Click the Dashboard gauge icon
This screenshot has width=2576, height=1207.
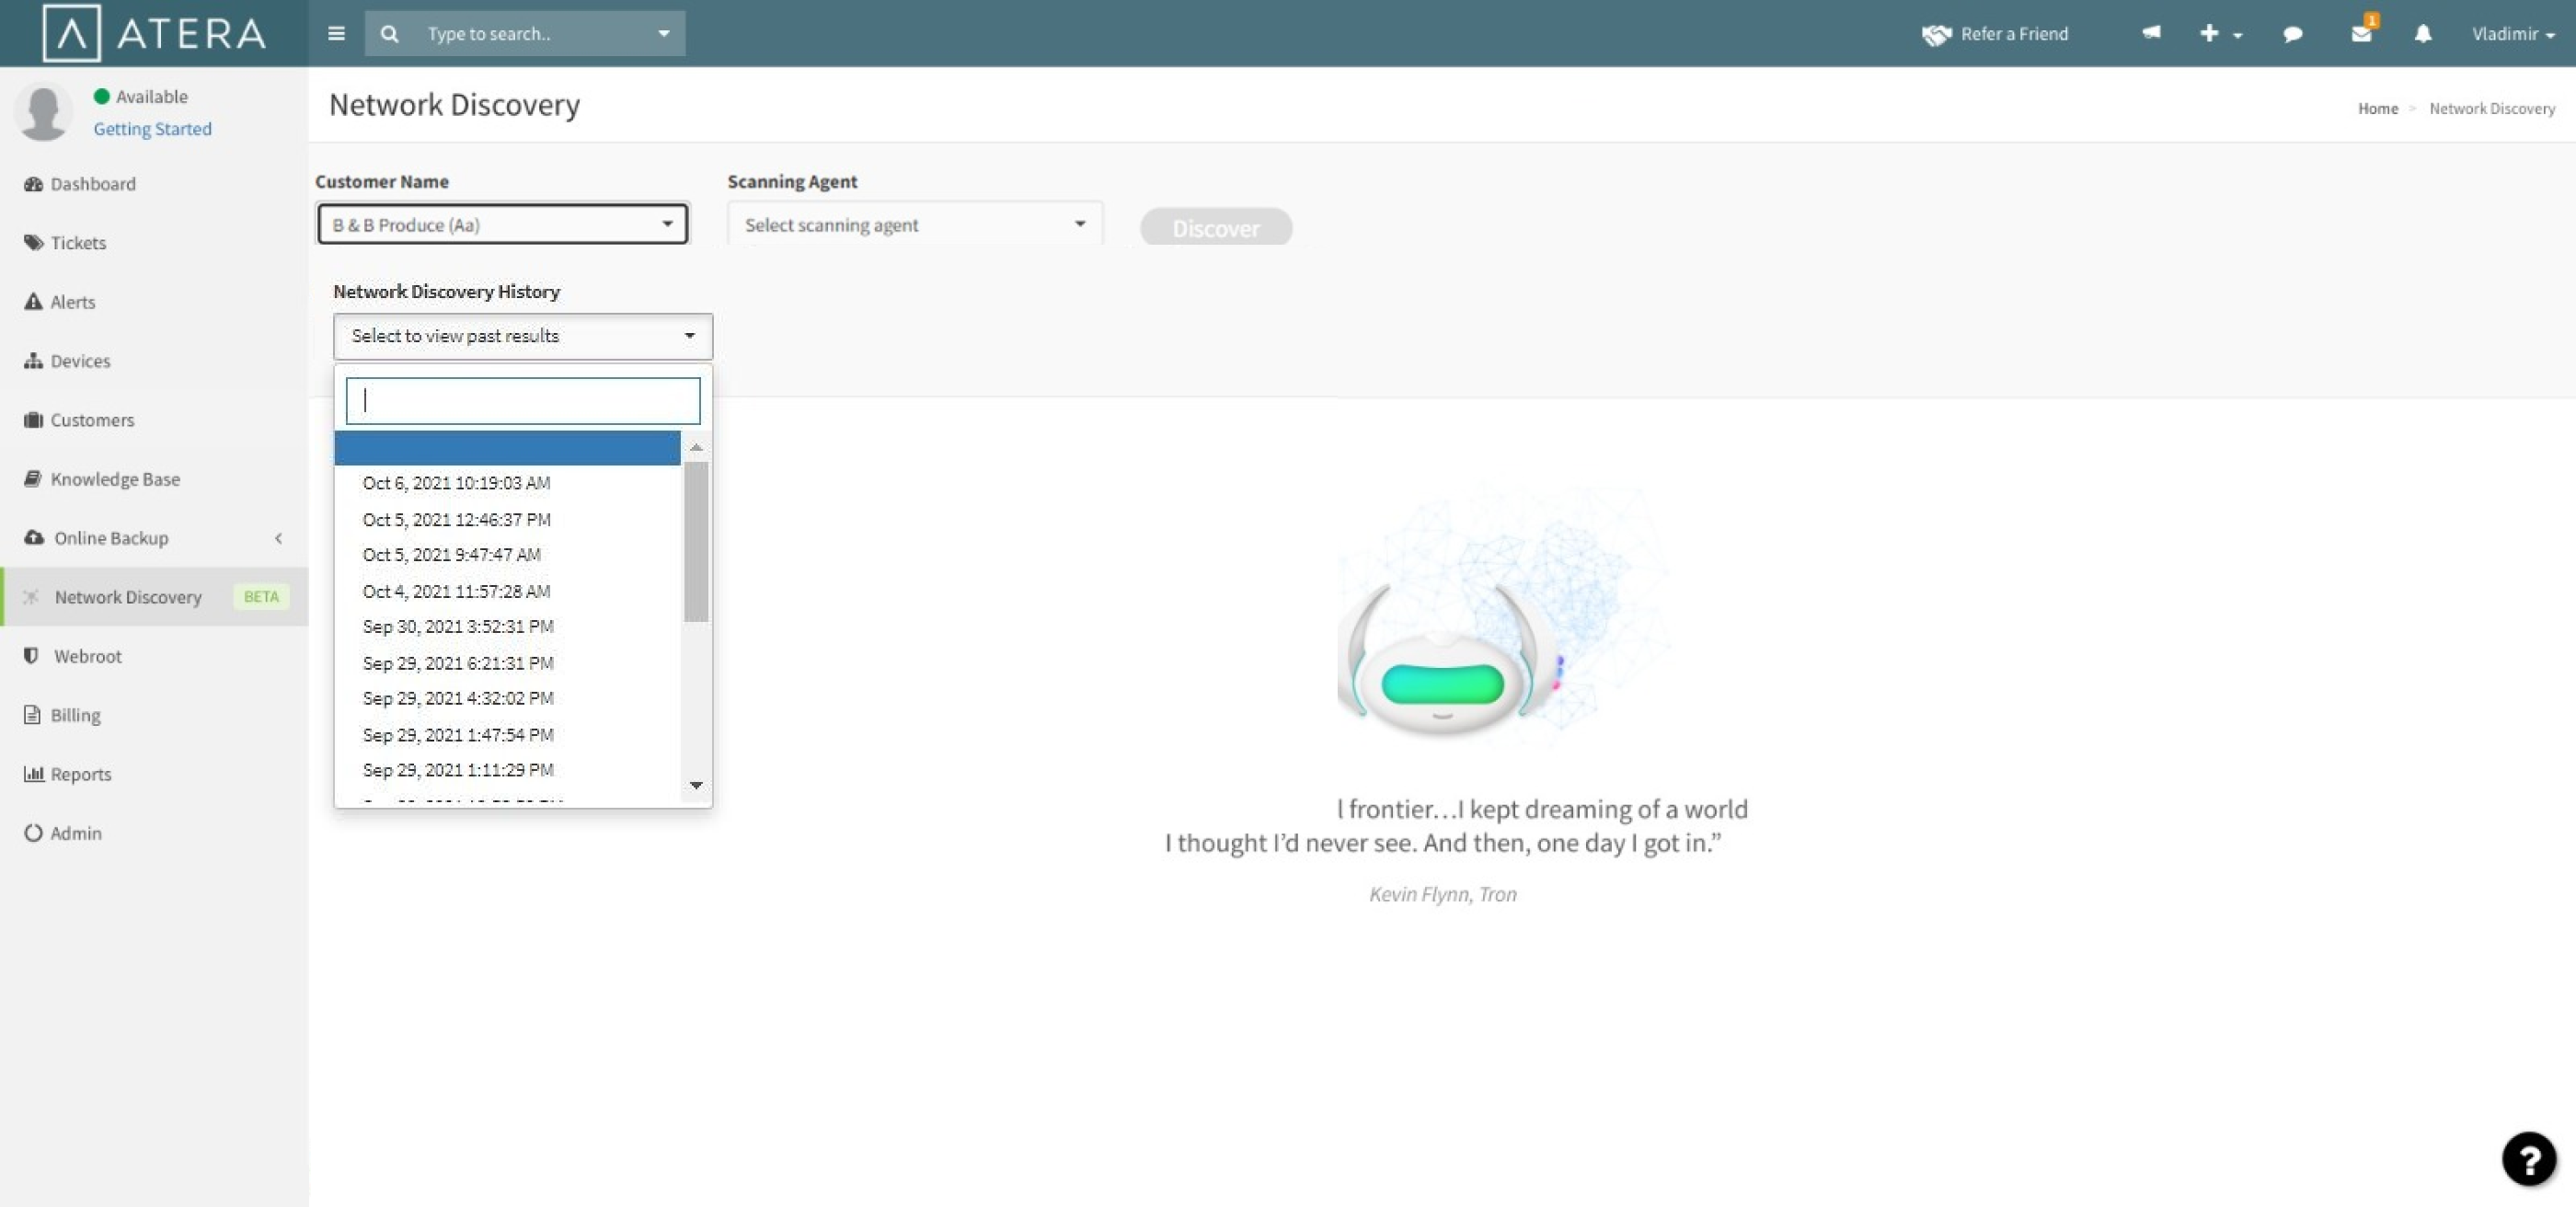point(33,183)
